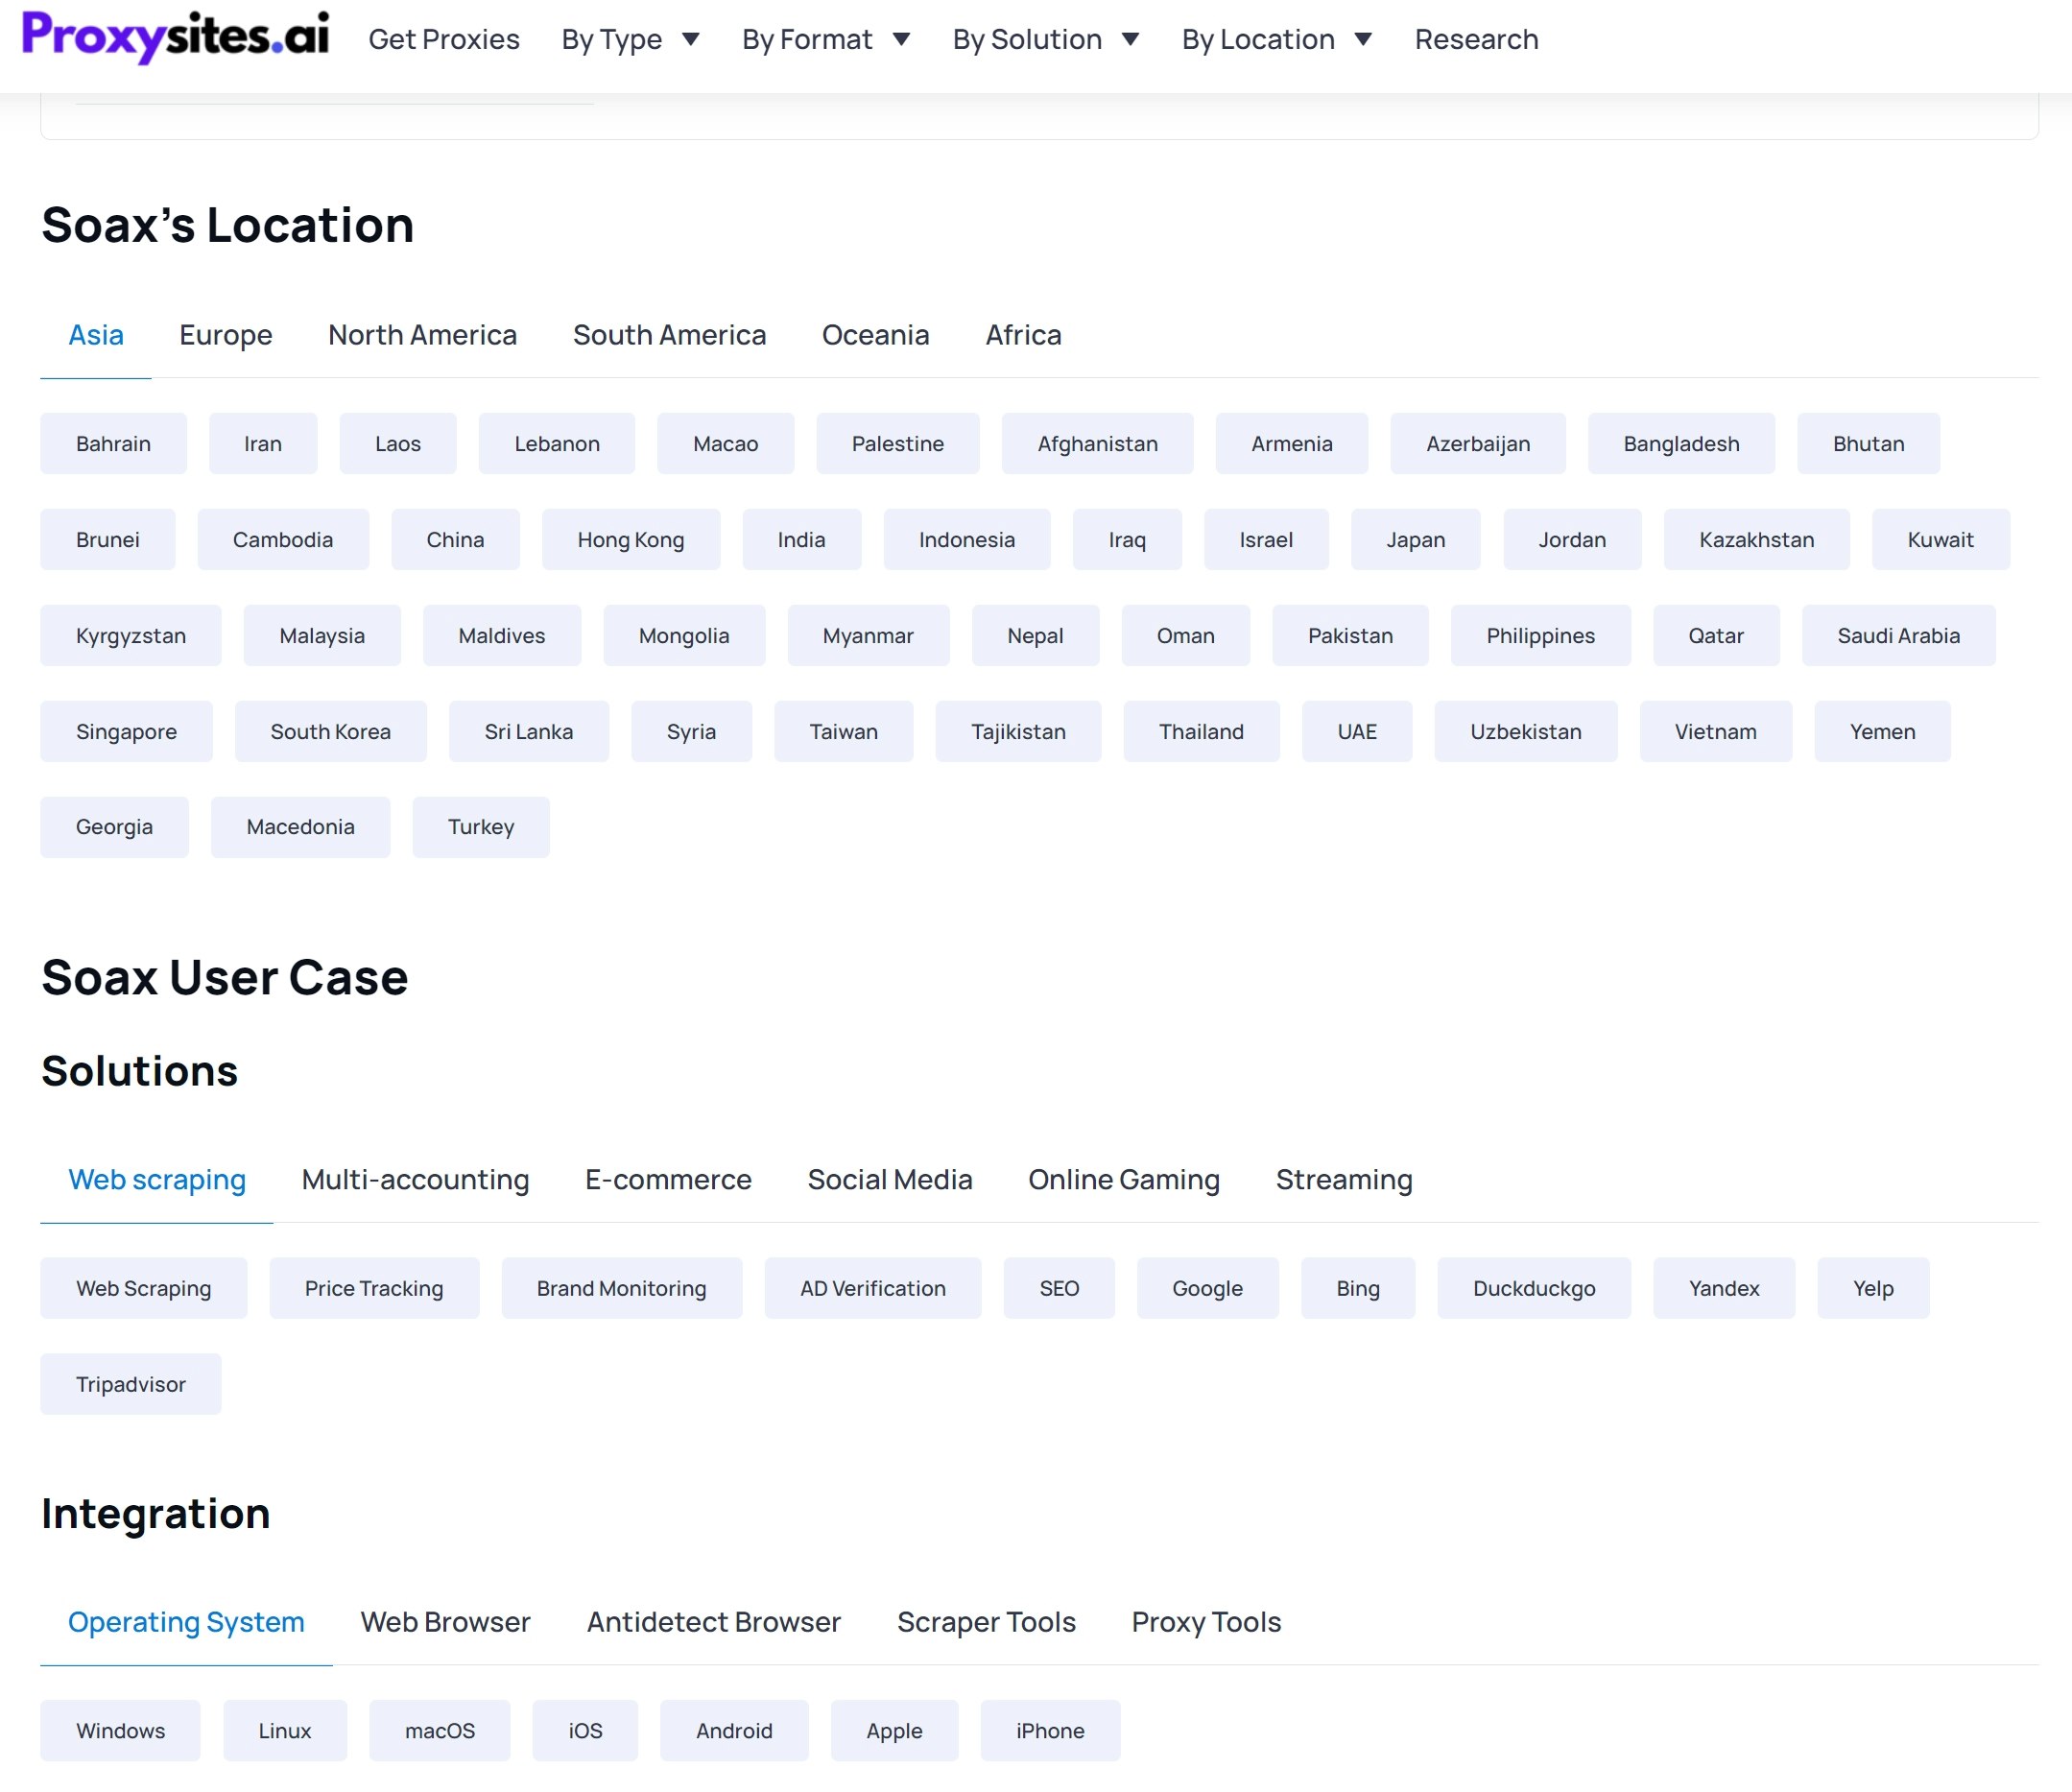Switch to Multi-accounting solutions tab
Image resolution: width=2072 pixels, height=1792 pixels.
tap(415, 1180)
